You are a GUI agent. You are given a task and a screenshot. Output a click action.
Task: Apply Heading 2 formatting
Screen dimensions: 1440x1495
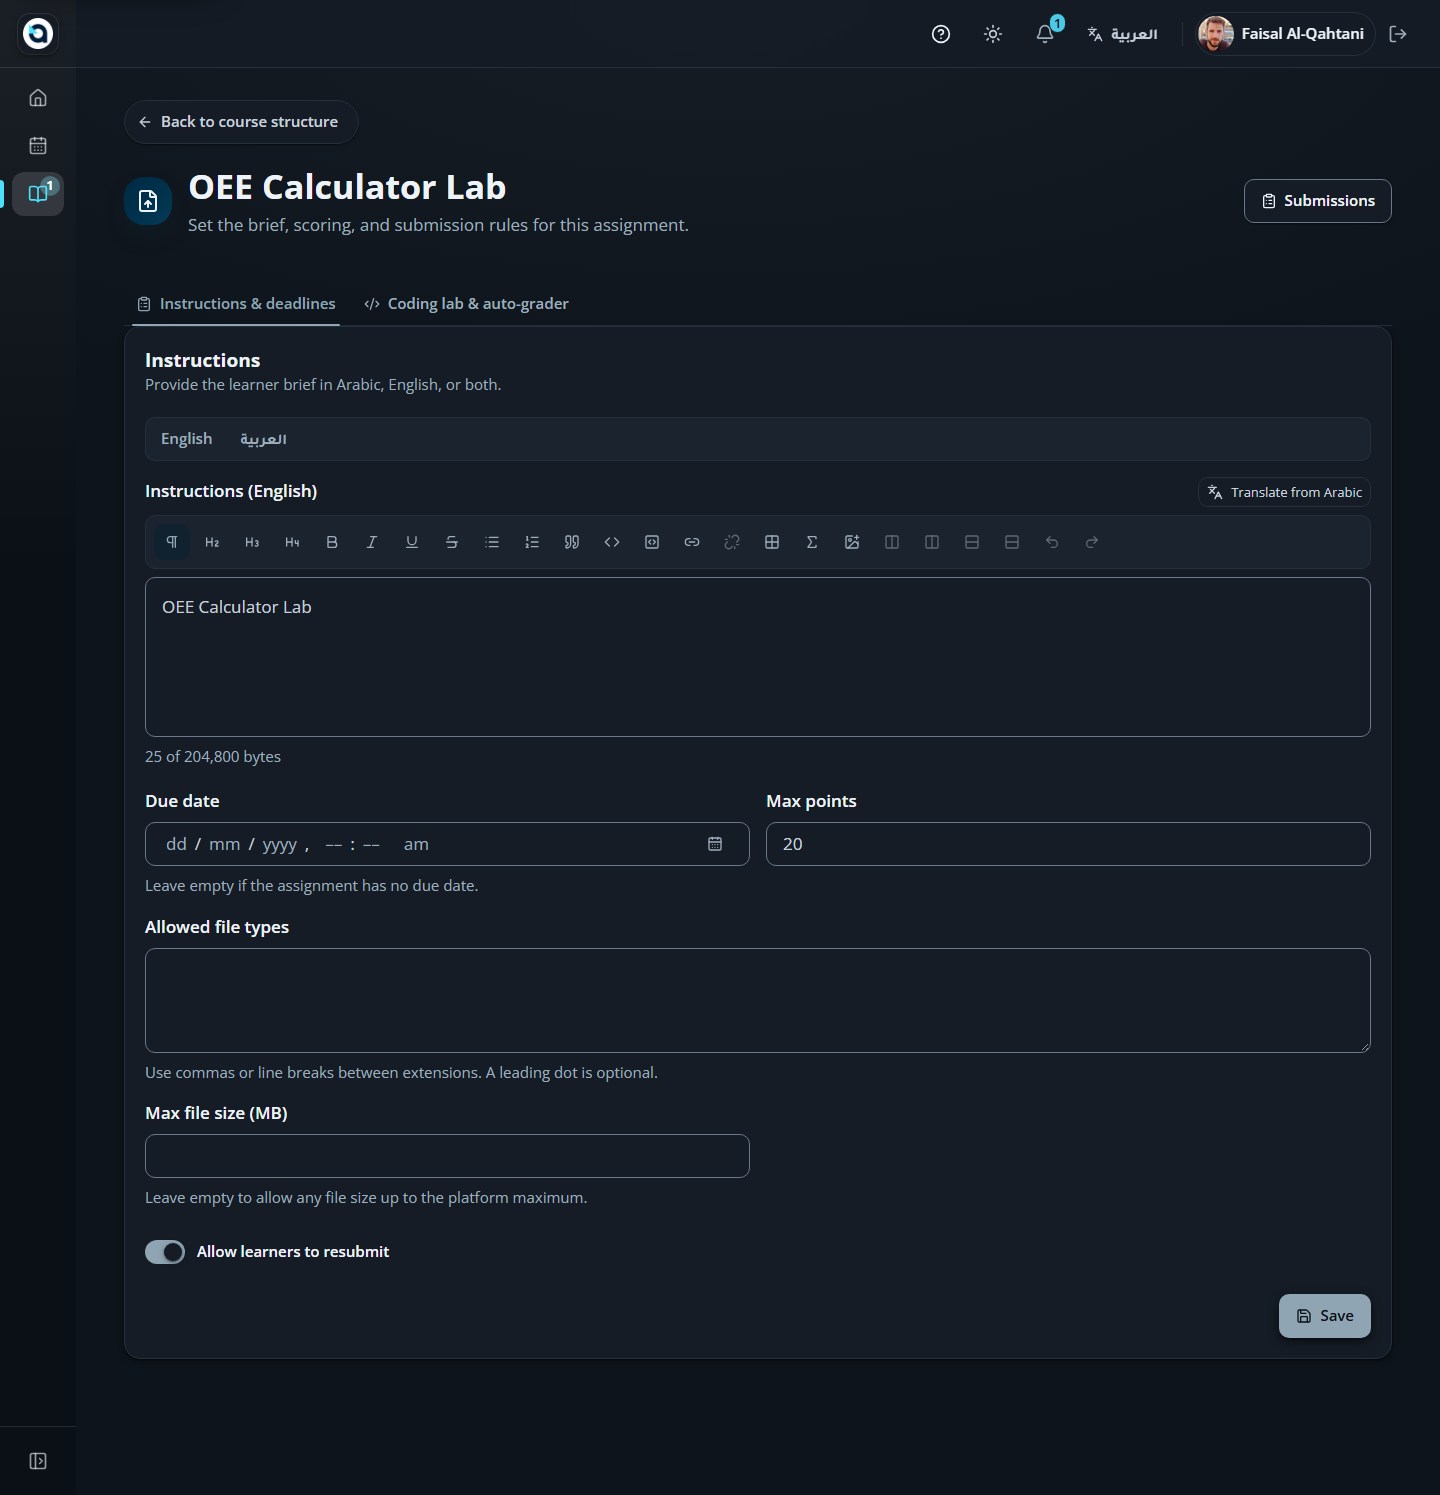click(212, 542)
